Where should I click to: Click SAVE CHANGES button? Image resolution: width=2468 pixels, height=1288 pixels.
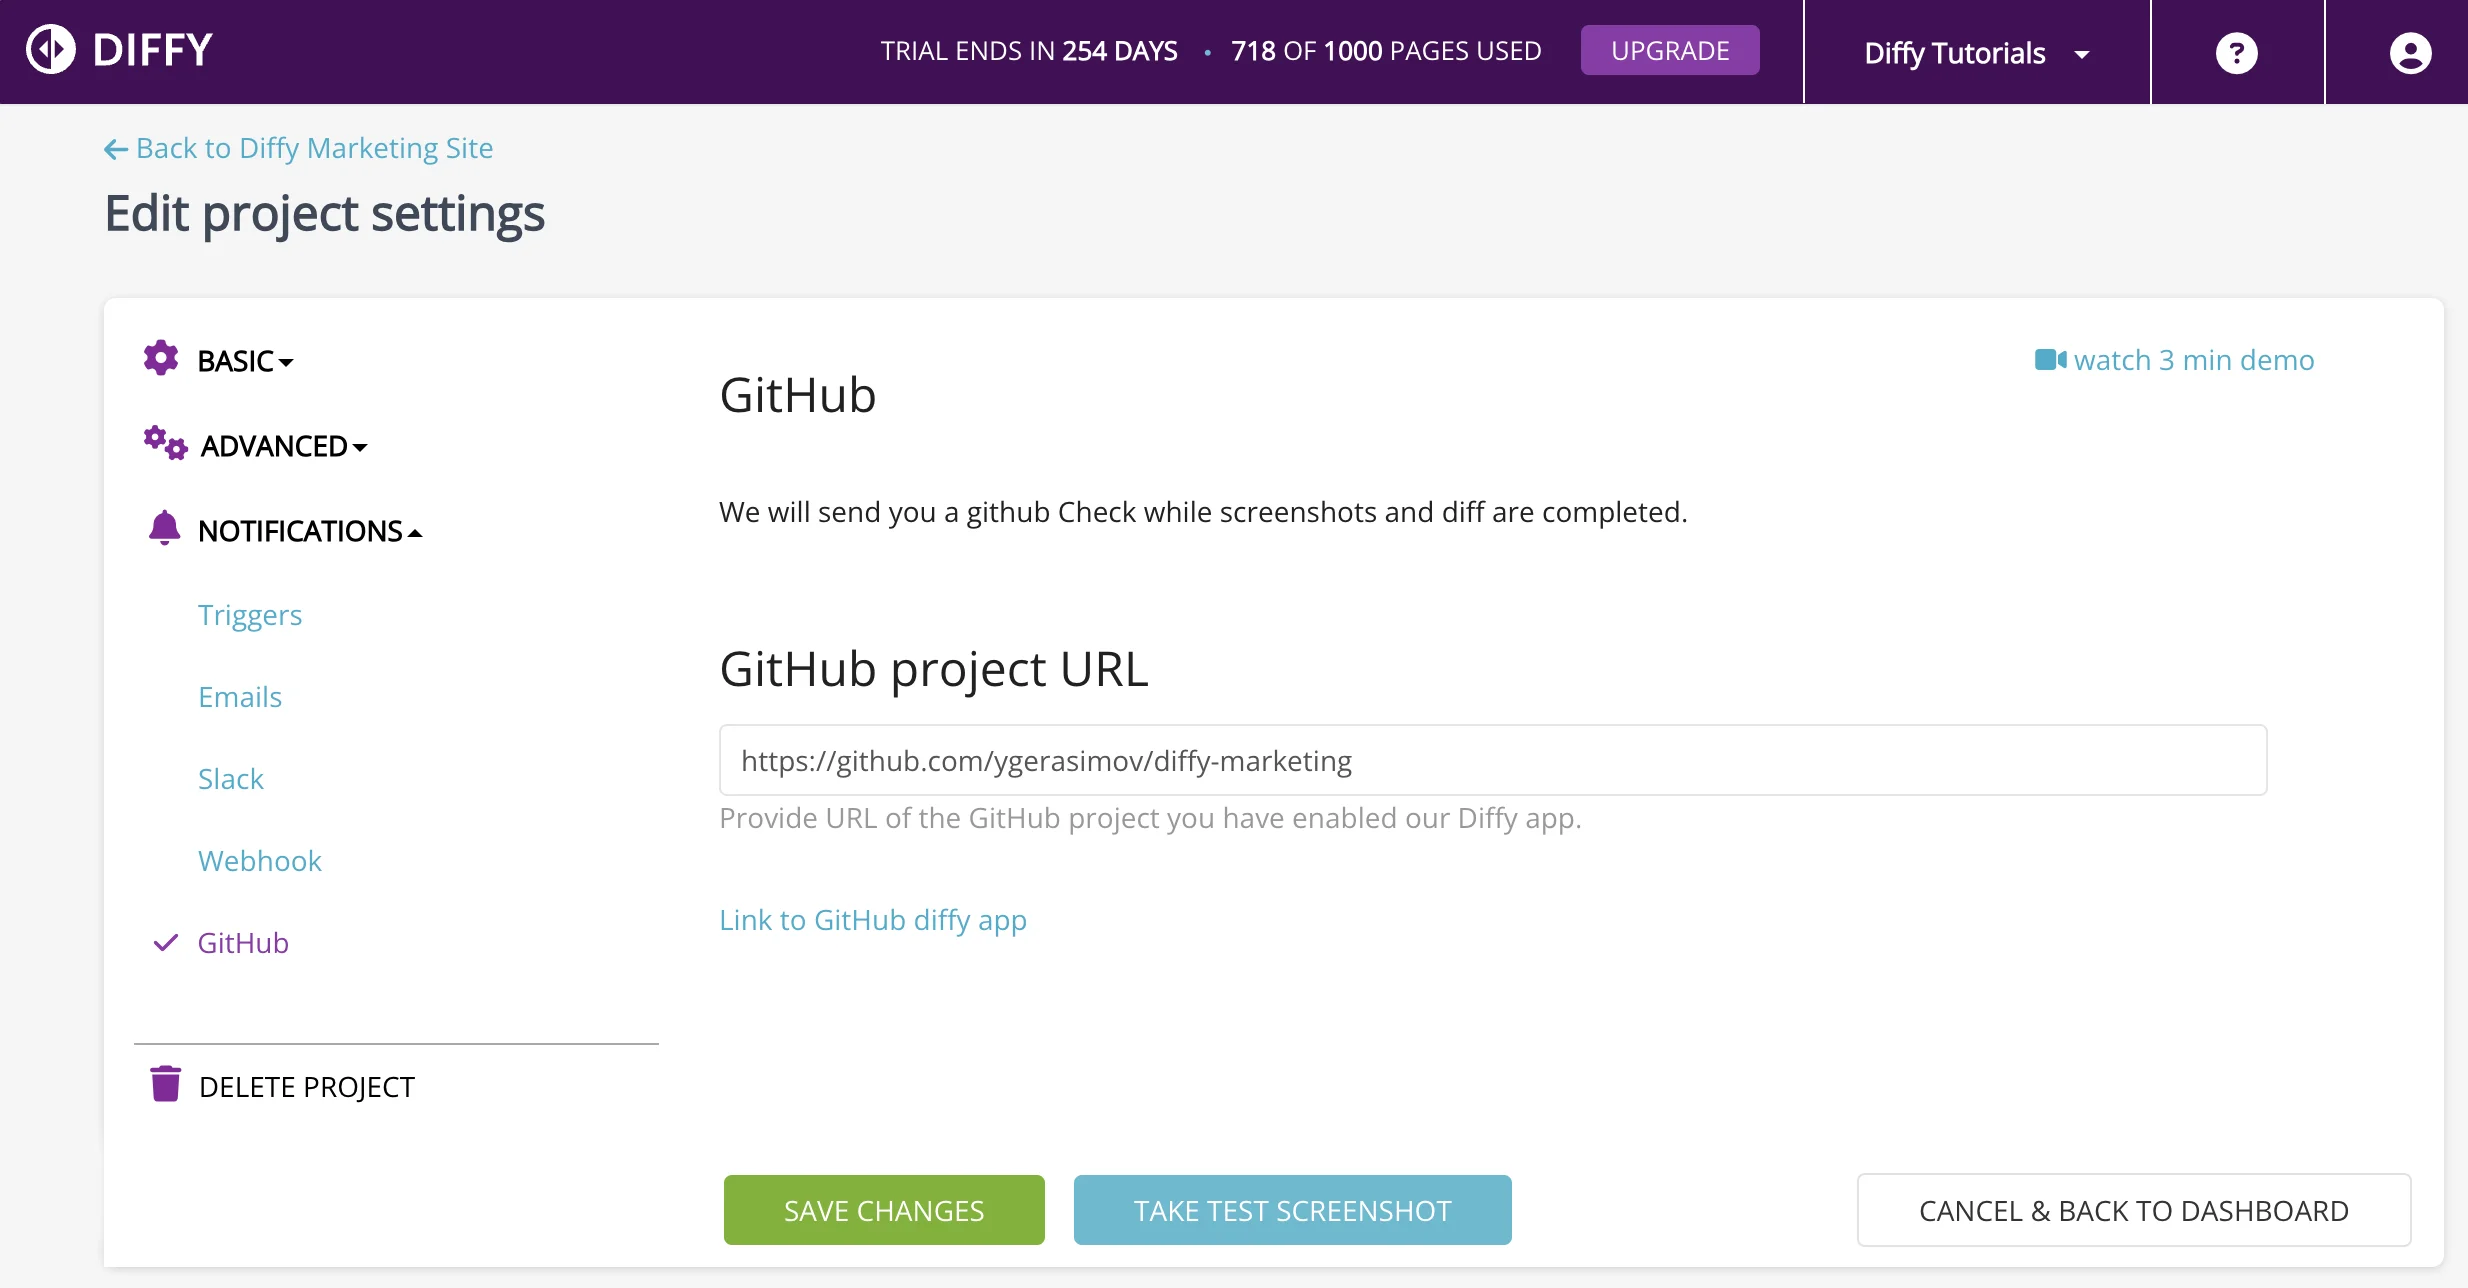click(x=884, y=1210)
